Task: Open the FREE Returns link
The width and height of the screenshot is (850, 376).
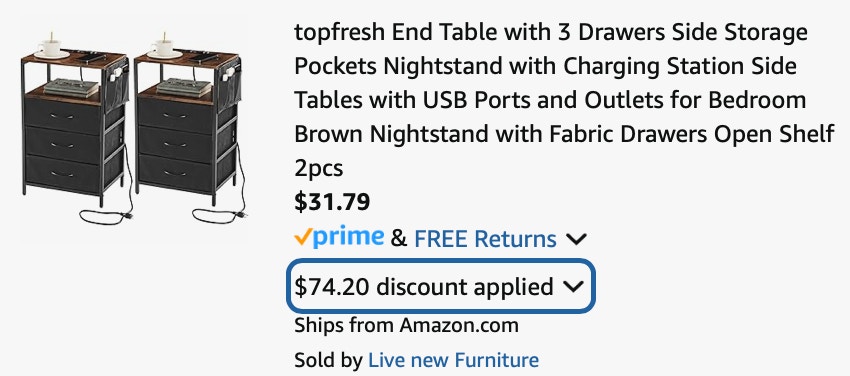Action: click(485, 239)
